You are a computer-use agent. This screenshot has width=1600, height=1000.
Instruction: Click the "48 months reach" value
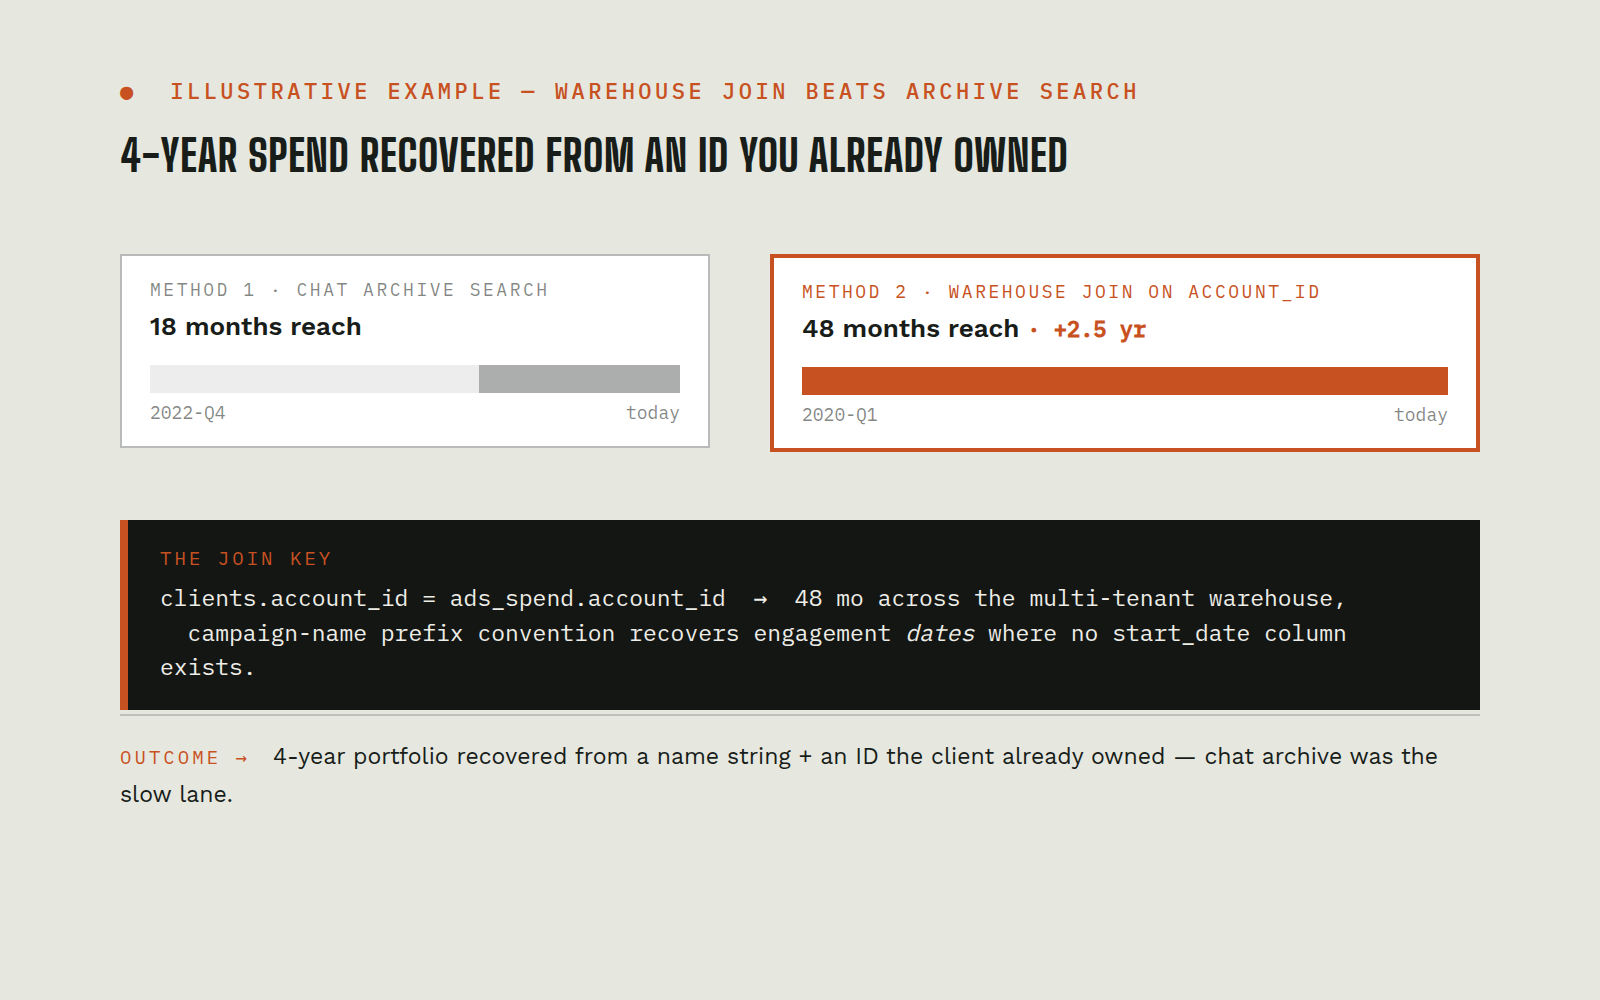click(910, 329)
